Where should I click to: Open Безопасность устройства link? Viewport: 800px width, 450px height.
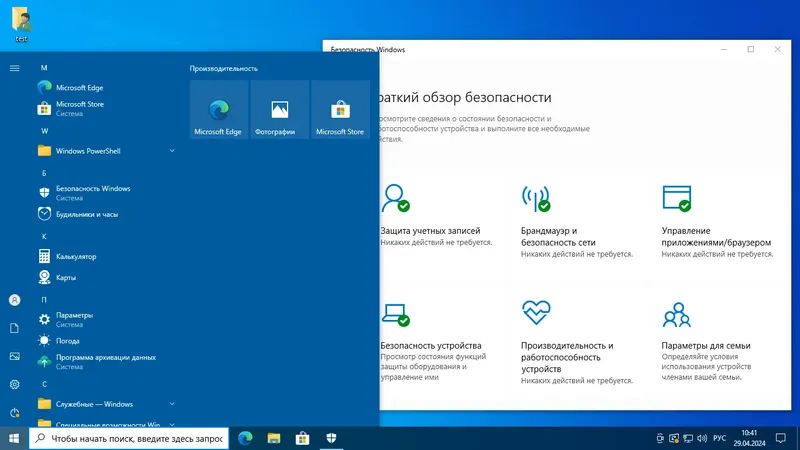click(x=431, y=345)
